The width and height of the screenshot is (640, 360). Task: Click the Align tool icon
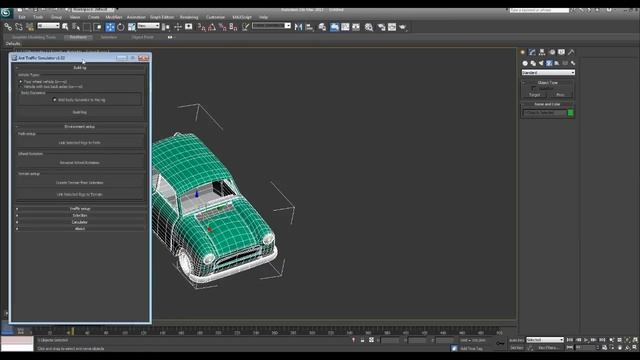coord(309,27)
